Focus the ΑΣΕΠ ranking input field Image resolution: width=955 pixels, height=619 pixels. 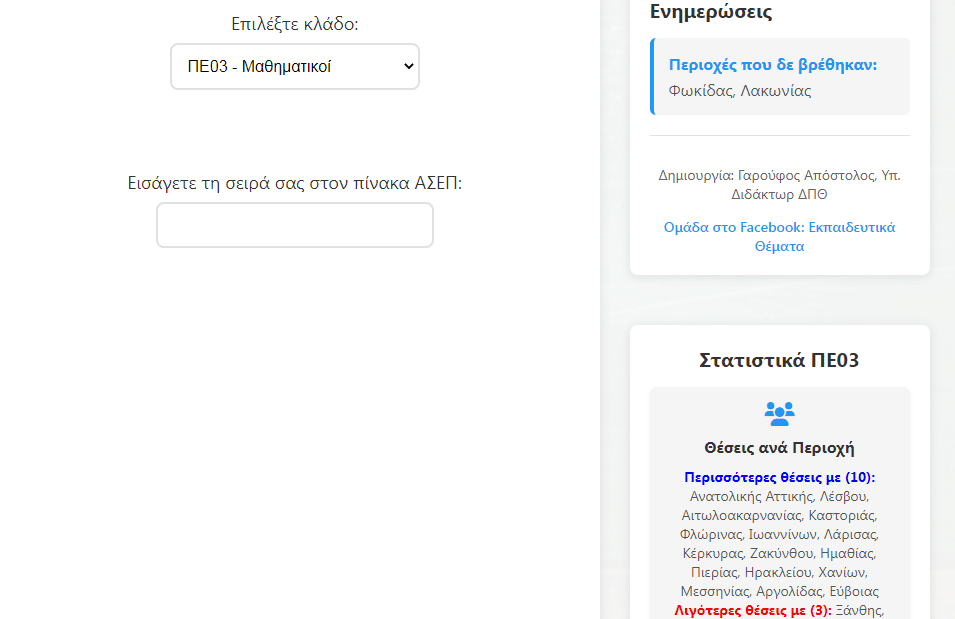294,225
